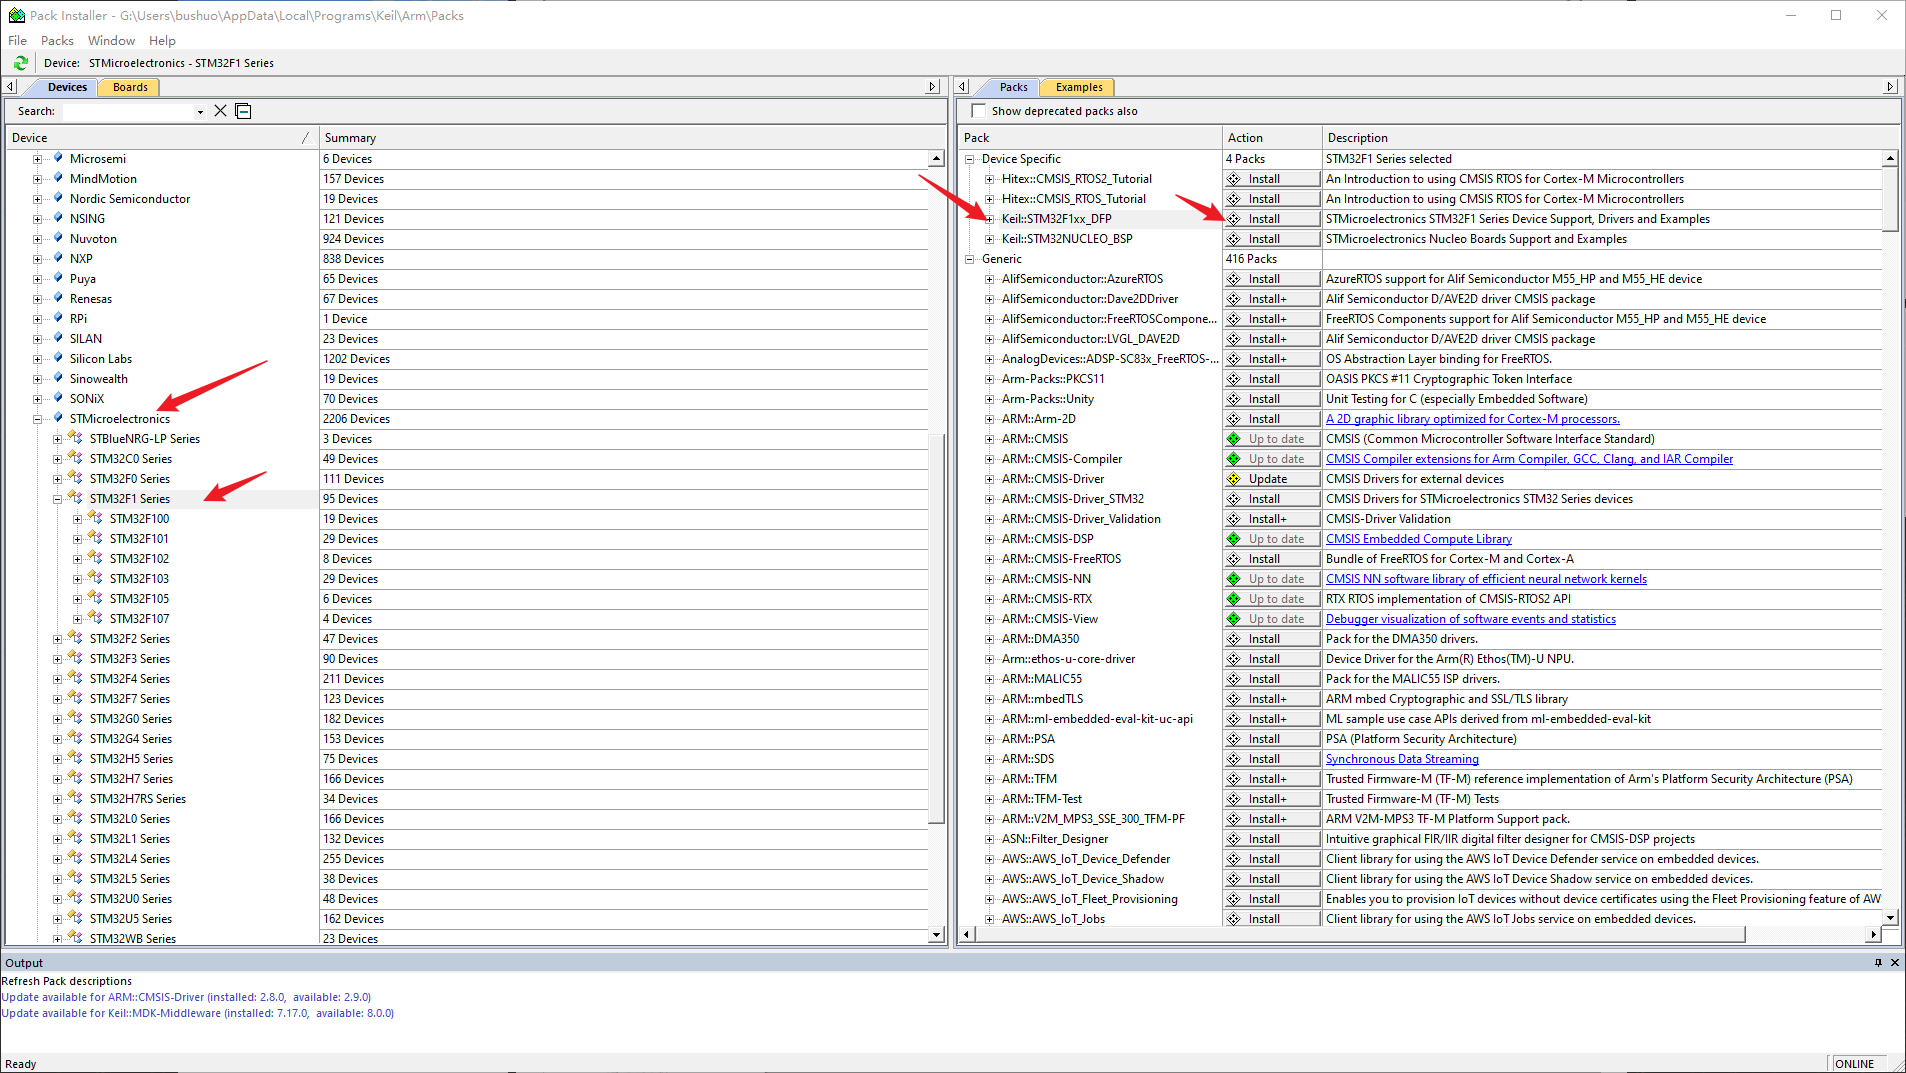Click the install icon for Keil::STM32NUCLEO_BSP
The image size is (1906, 1073).
[1234, 239]
